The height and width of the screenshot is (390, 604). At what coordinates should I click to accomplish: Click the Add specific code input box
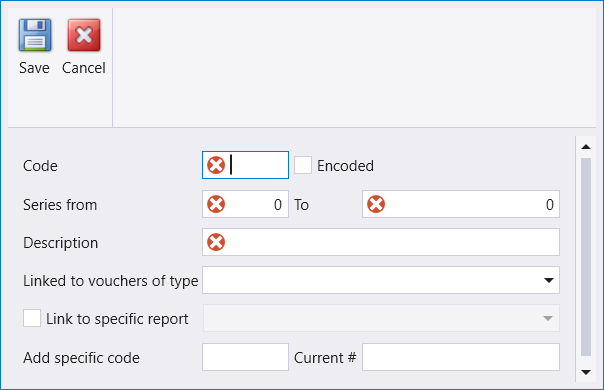[245, 357]
